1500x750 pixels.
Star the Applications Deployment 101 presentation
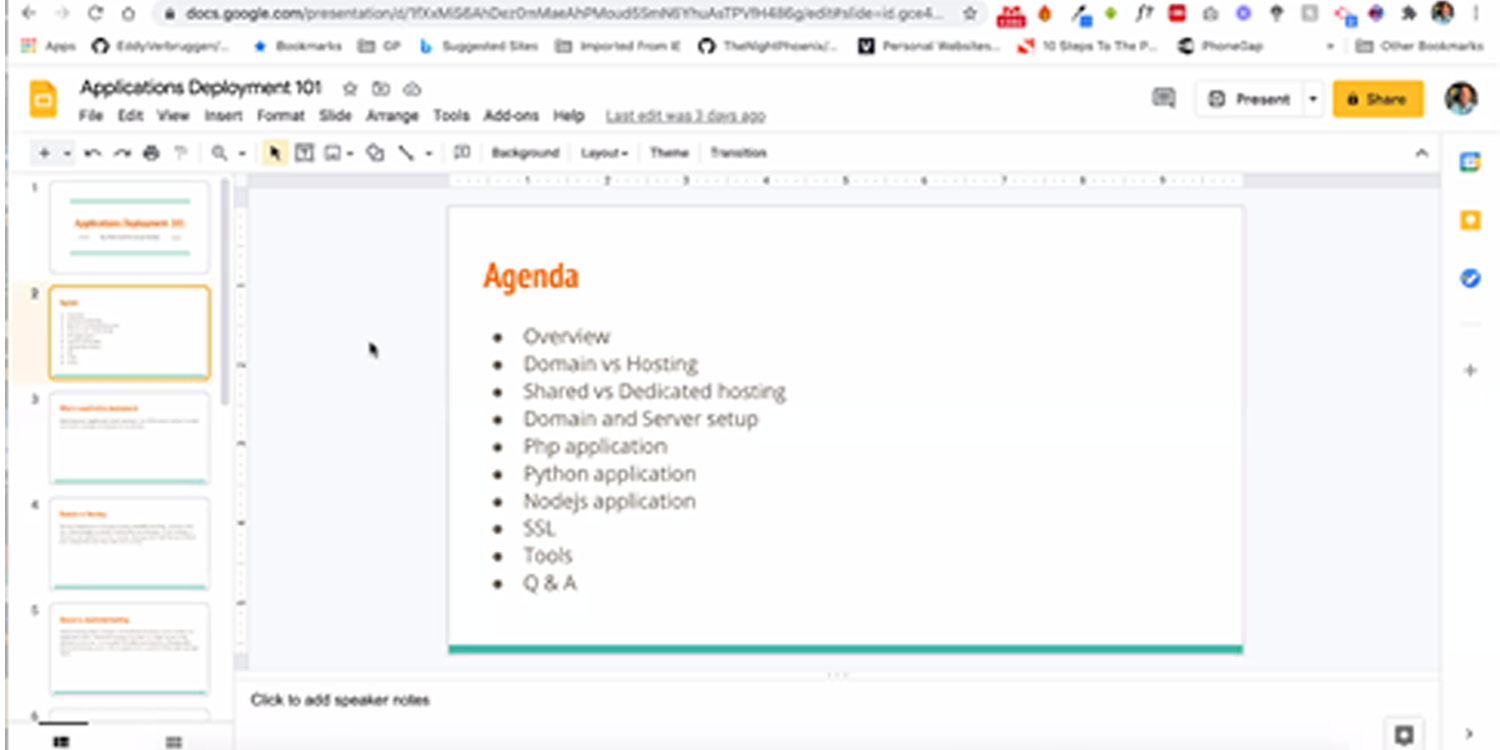[349, 89]
